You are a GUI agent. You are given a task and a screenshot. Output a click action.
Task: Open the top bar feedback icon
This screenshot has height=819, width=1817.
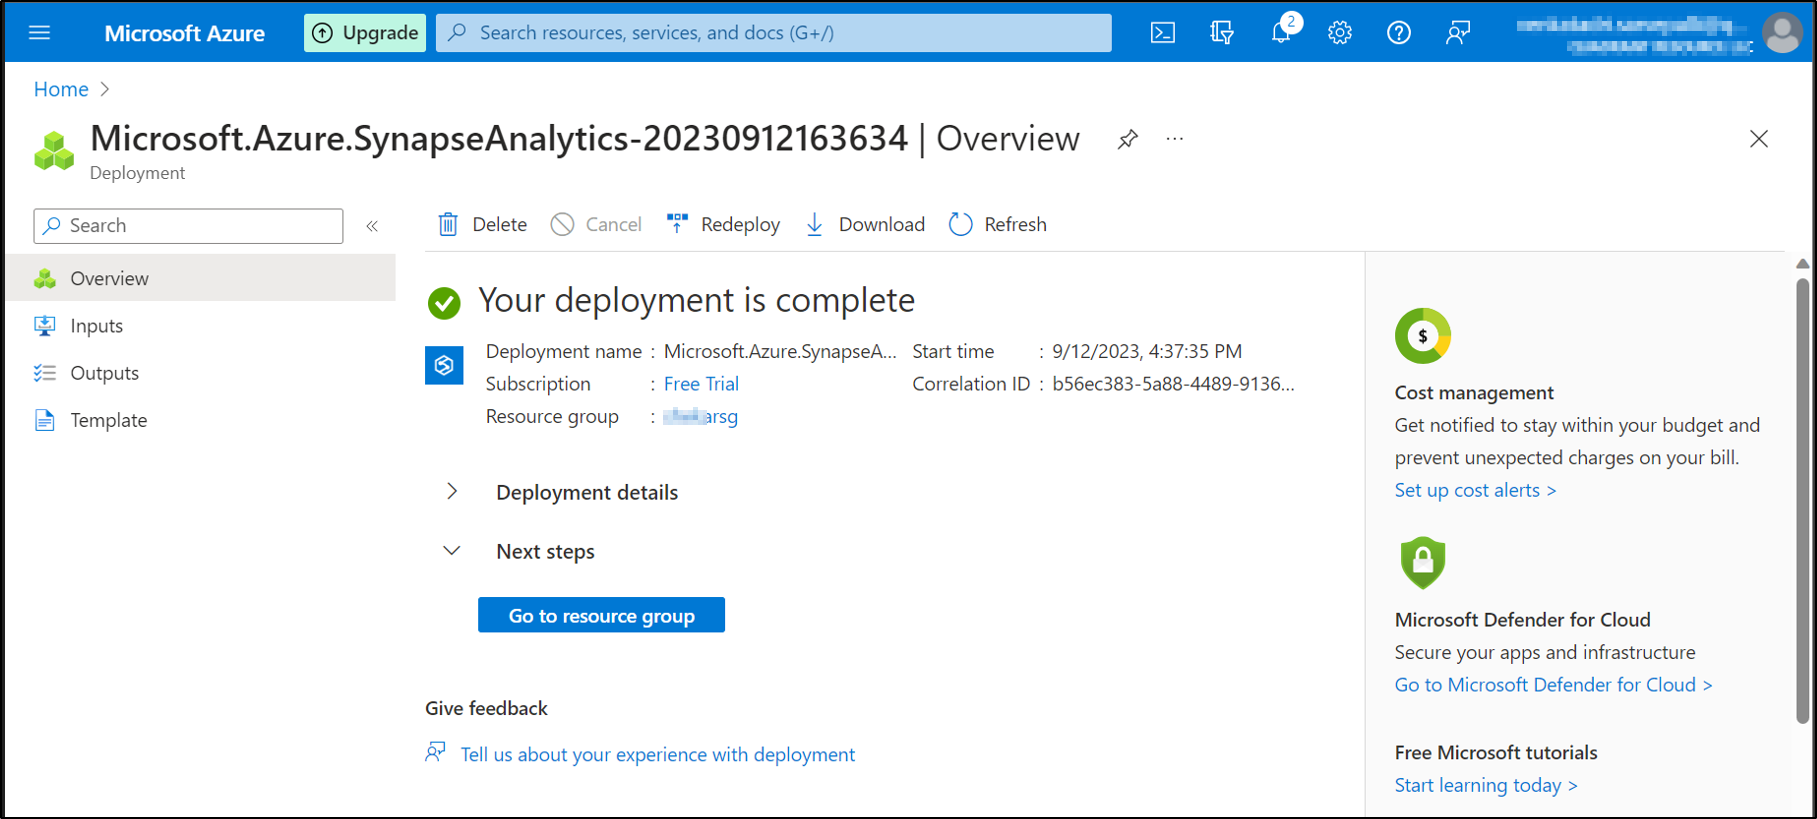point(1458,33)
